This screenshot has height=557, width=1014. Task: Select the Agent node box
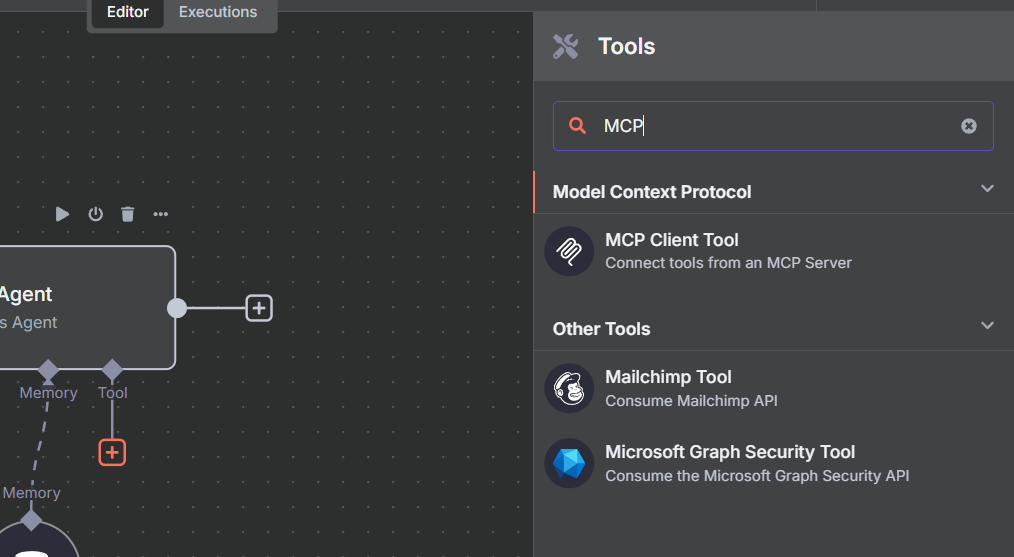(87, 307)
